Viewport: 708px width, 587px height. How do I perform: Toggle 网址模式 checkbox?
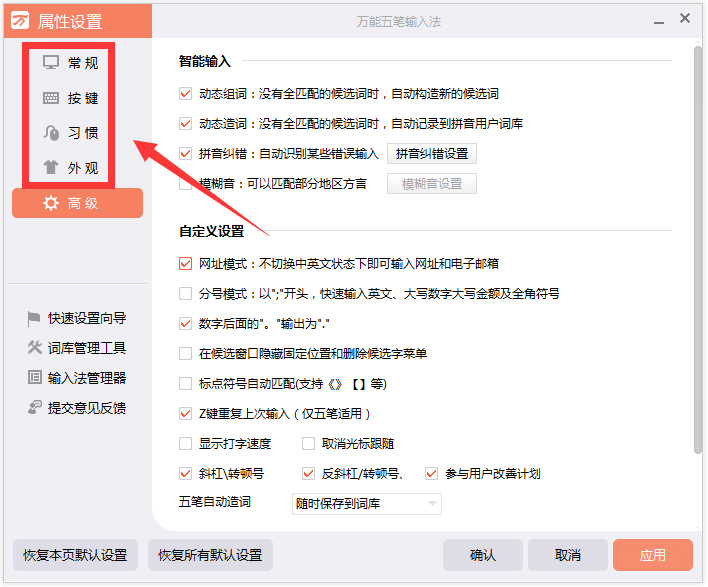[185, 263]
